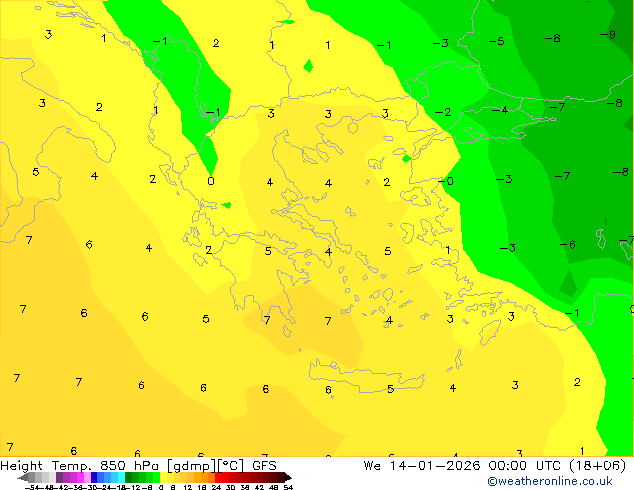Click the -9 temperature value on the map
This screenshot has width=634, height=490.
(607, 35)
